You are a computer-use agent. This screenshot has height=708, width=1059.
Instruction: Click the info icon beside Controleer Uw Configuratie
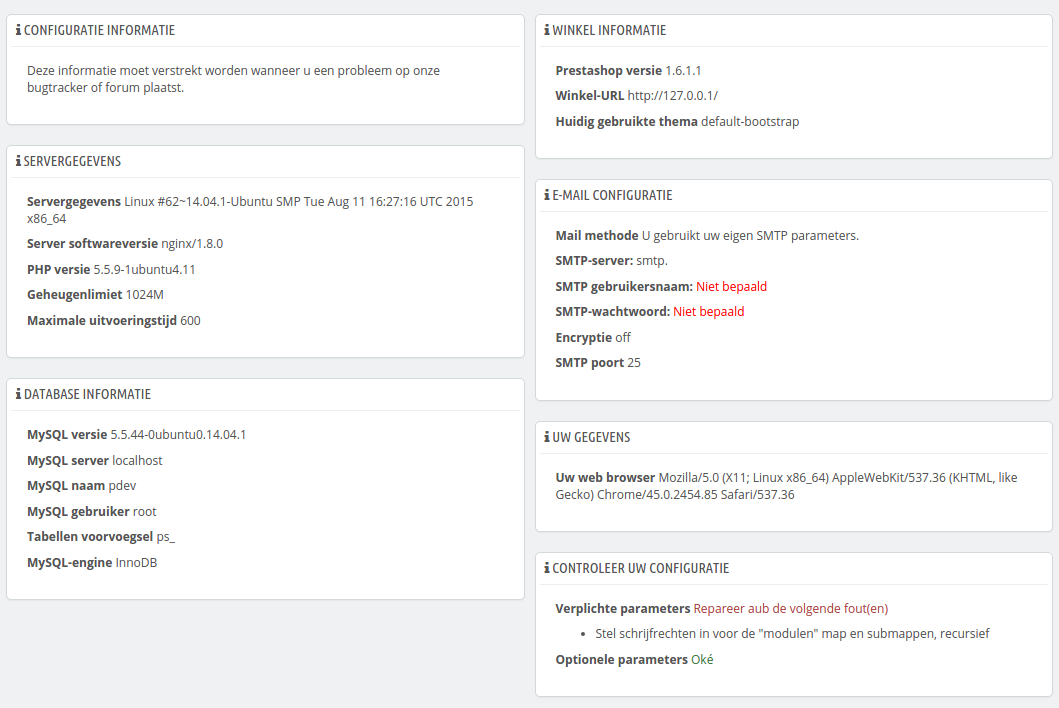[x=547, y=569]
